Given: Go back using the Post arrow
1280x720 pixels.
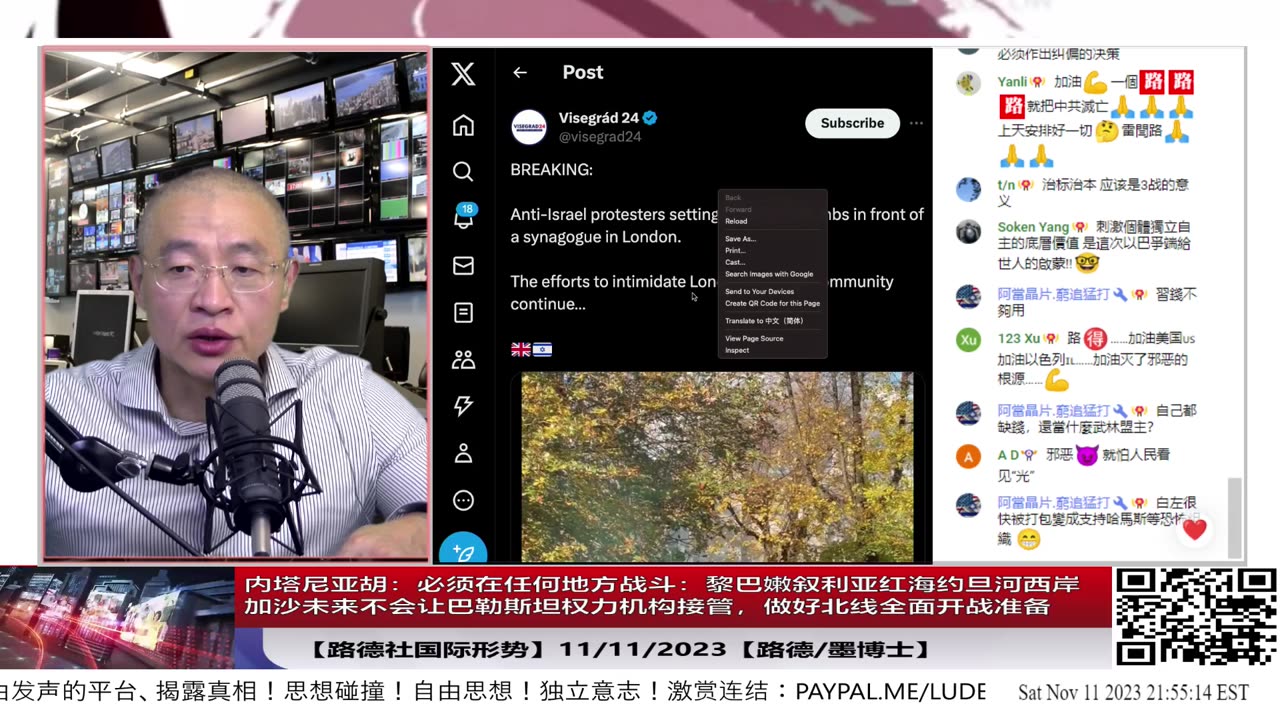Looking at the screenshot, I should 519,72.
